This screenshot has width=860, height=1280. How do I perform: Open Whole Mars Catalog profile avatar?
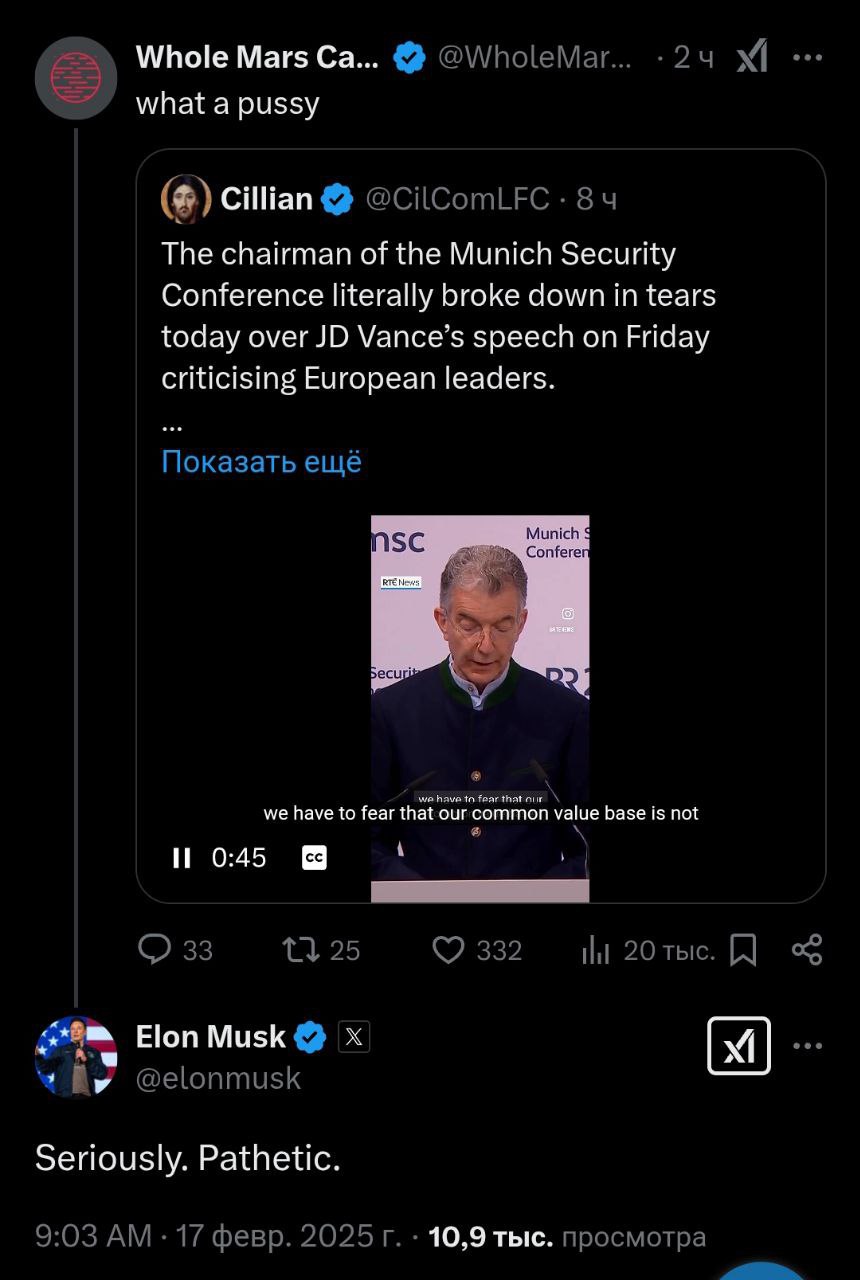pyautogui.click(x=76, y=78)
